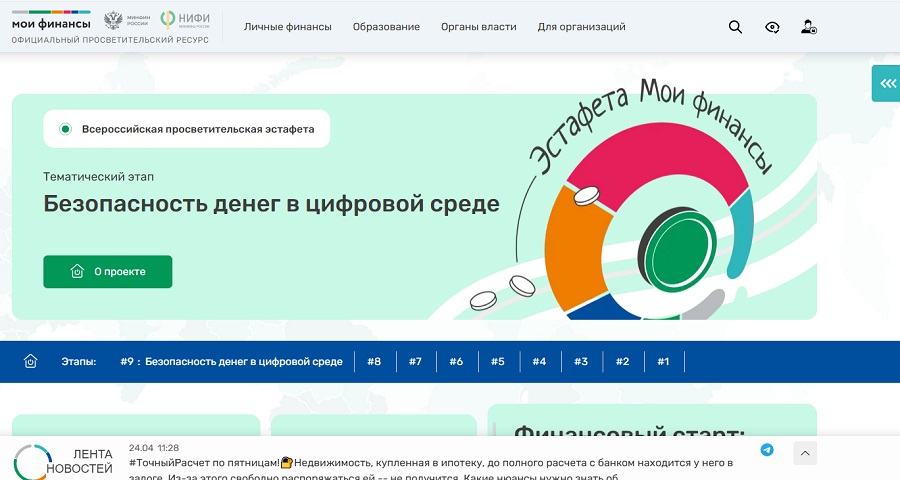Select stage #5 in stages bar
900x480 pixels.
coord(498,362)
